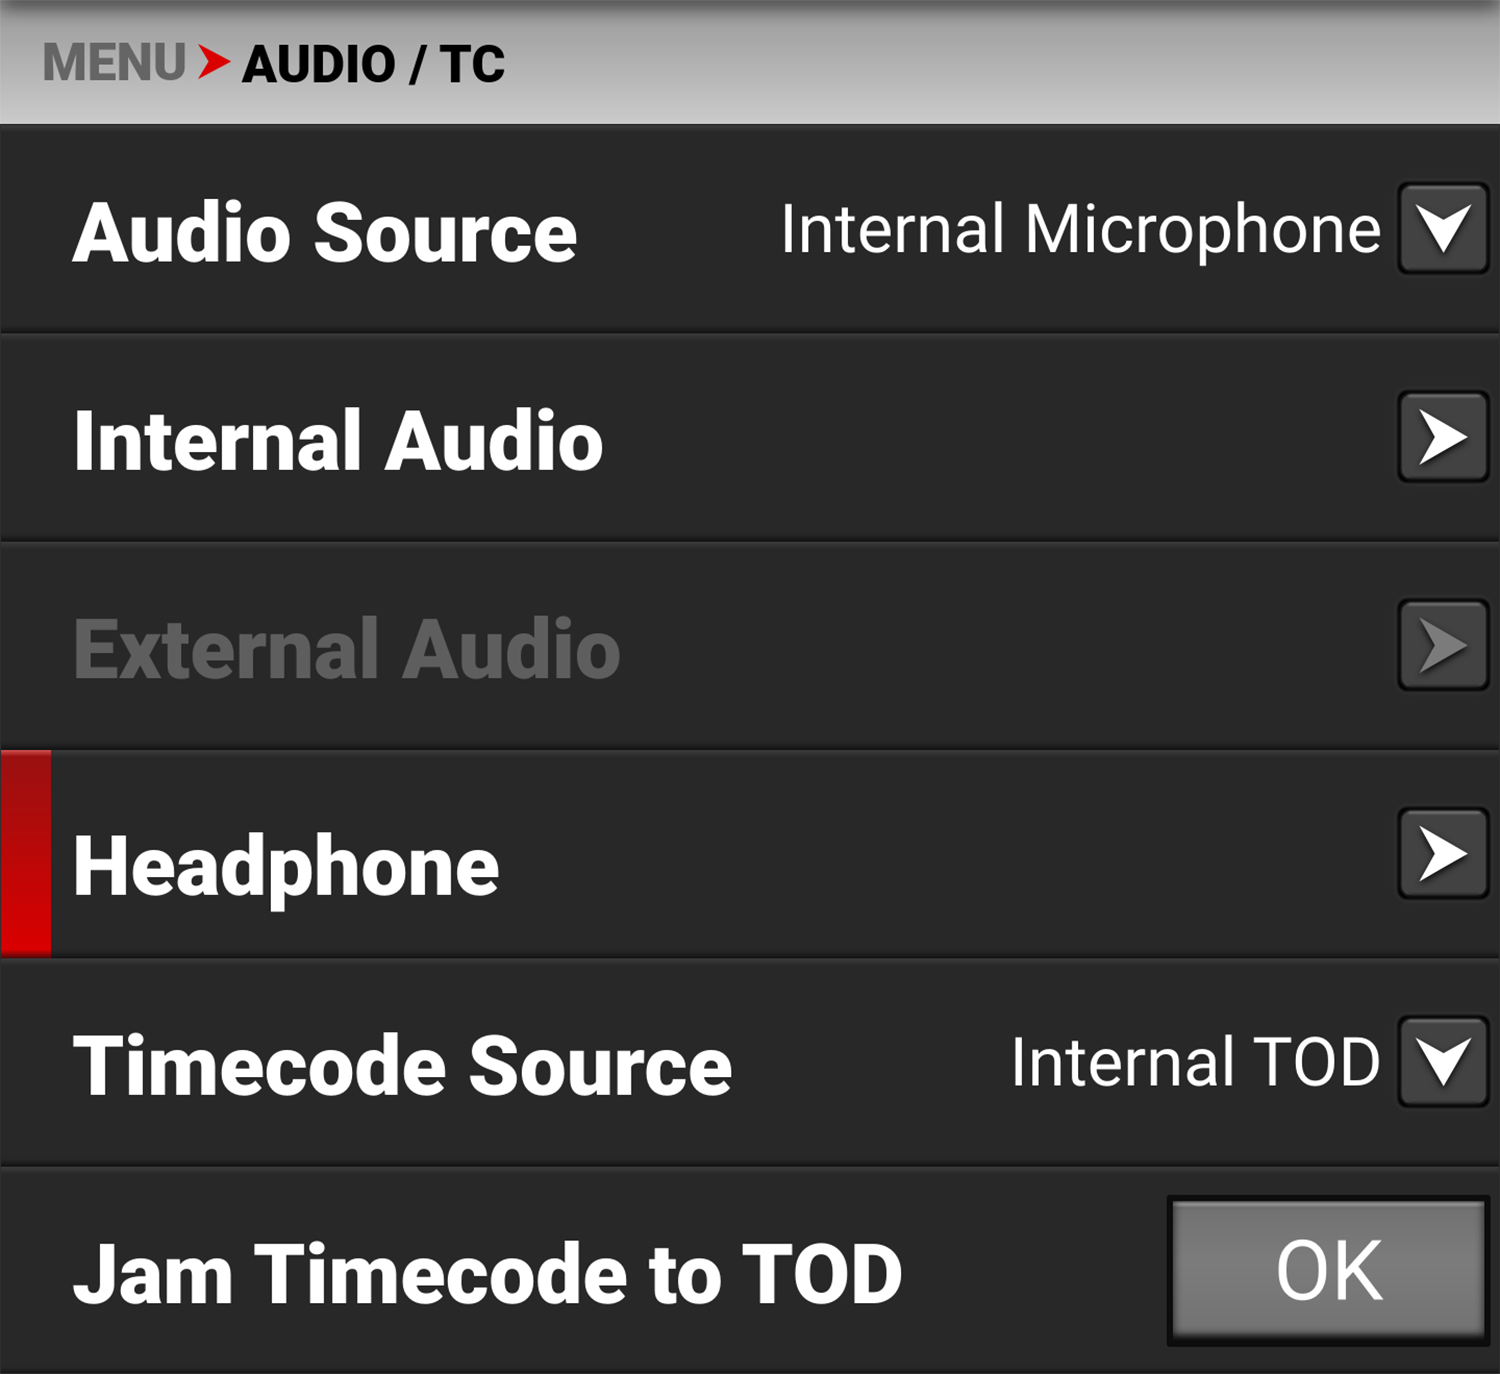Click the Timecode Source dropdown arrow icon
The height and width of the screenshot is (1374, 1500).
click(x=1443, y=1062)
